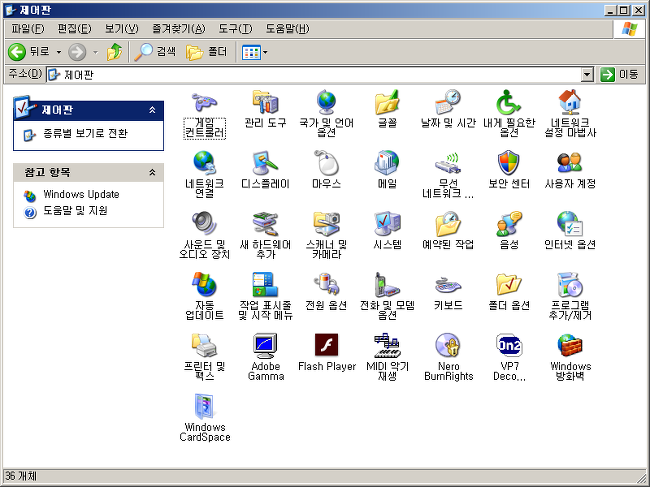This screenshot has width=650, height=487.
Task: Open 국가 및 언어 옵션 globe icon
Action: 326,103
